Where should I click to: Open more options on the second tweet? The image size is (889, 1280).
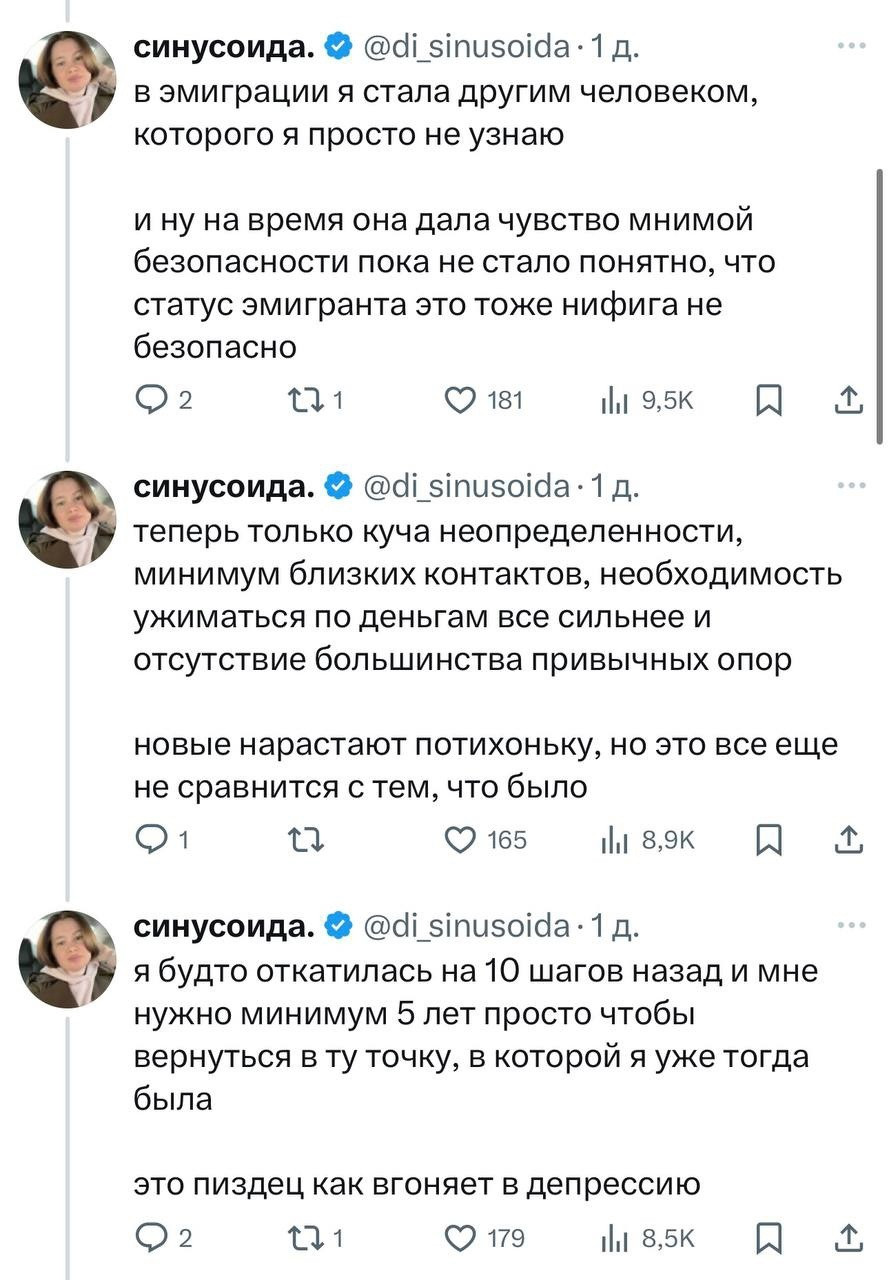(851, 486)
